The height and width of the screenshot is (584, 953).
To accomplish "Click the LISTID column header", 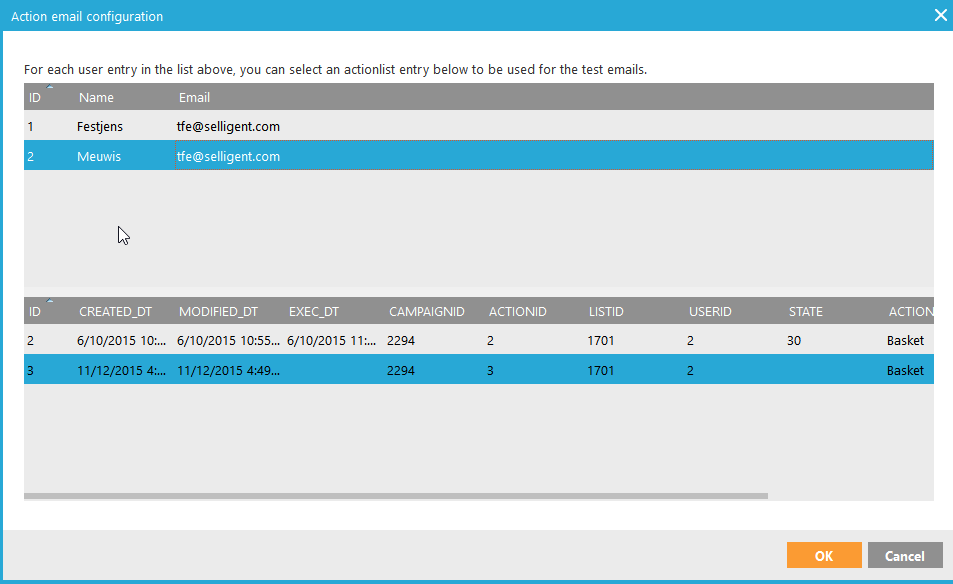I will pyautogui.click(x=606, y=312).
